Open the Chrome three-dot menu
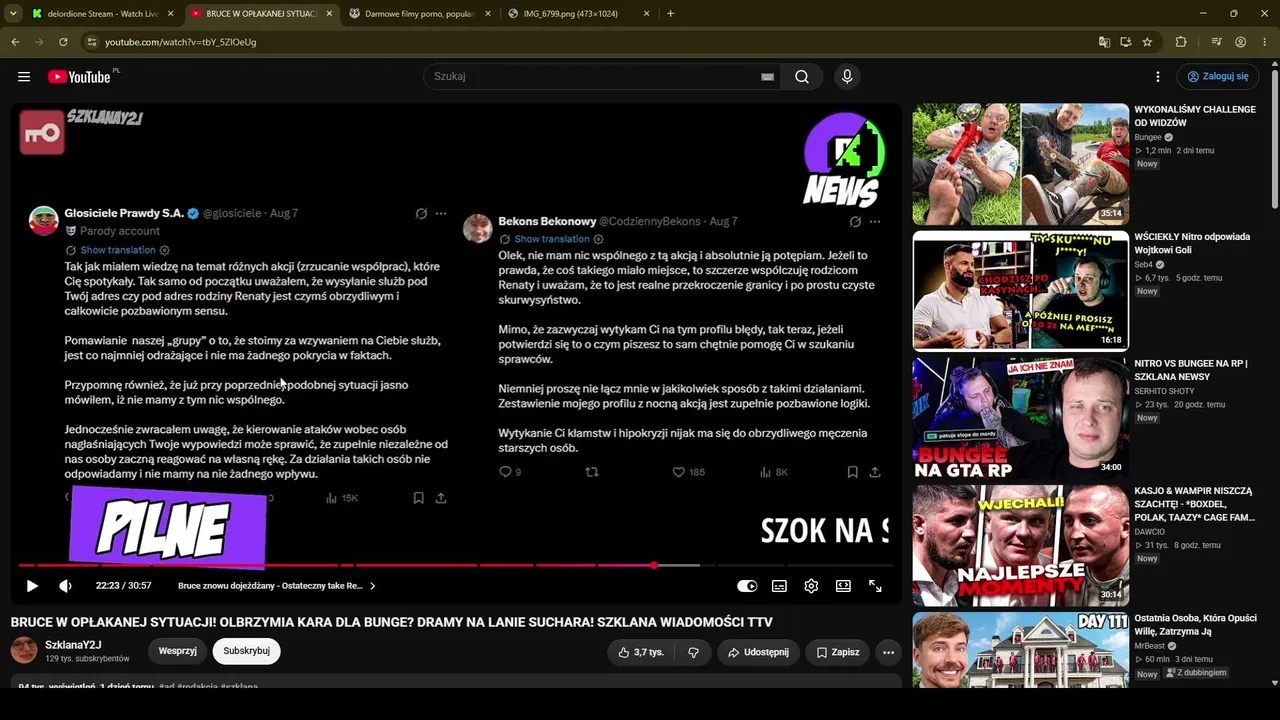1280x720 pixels. (x=1265, y=42)
